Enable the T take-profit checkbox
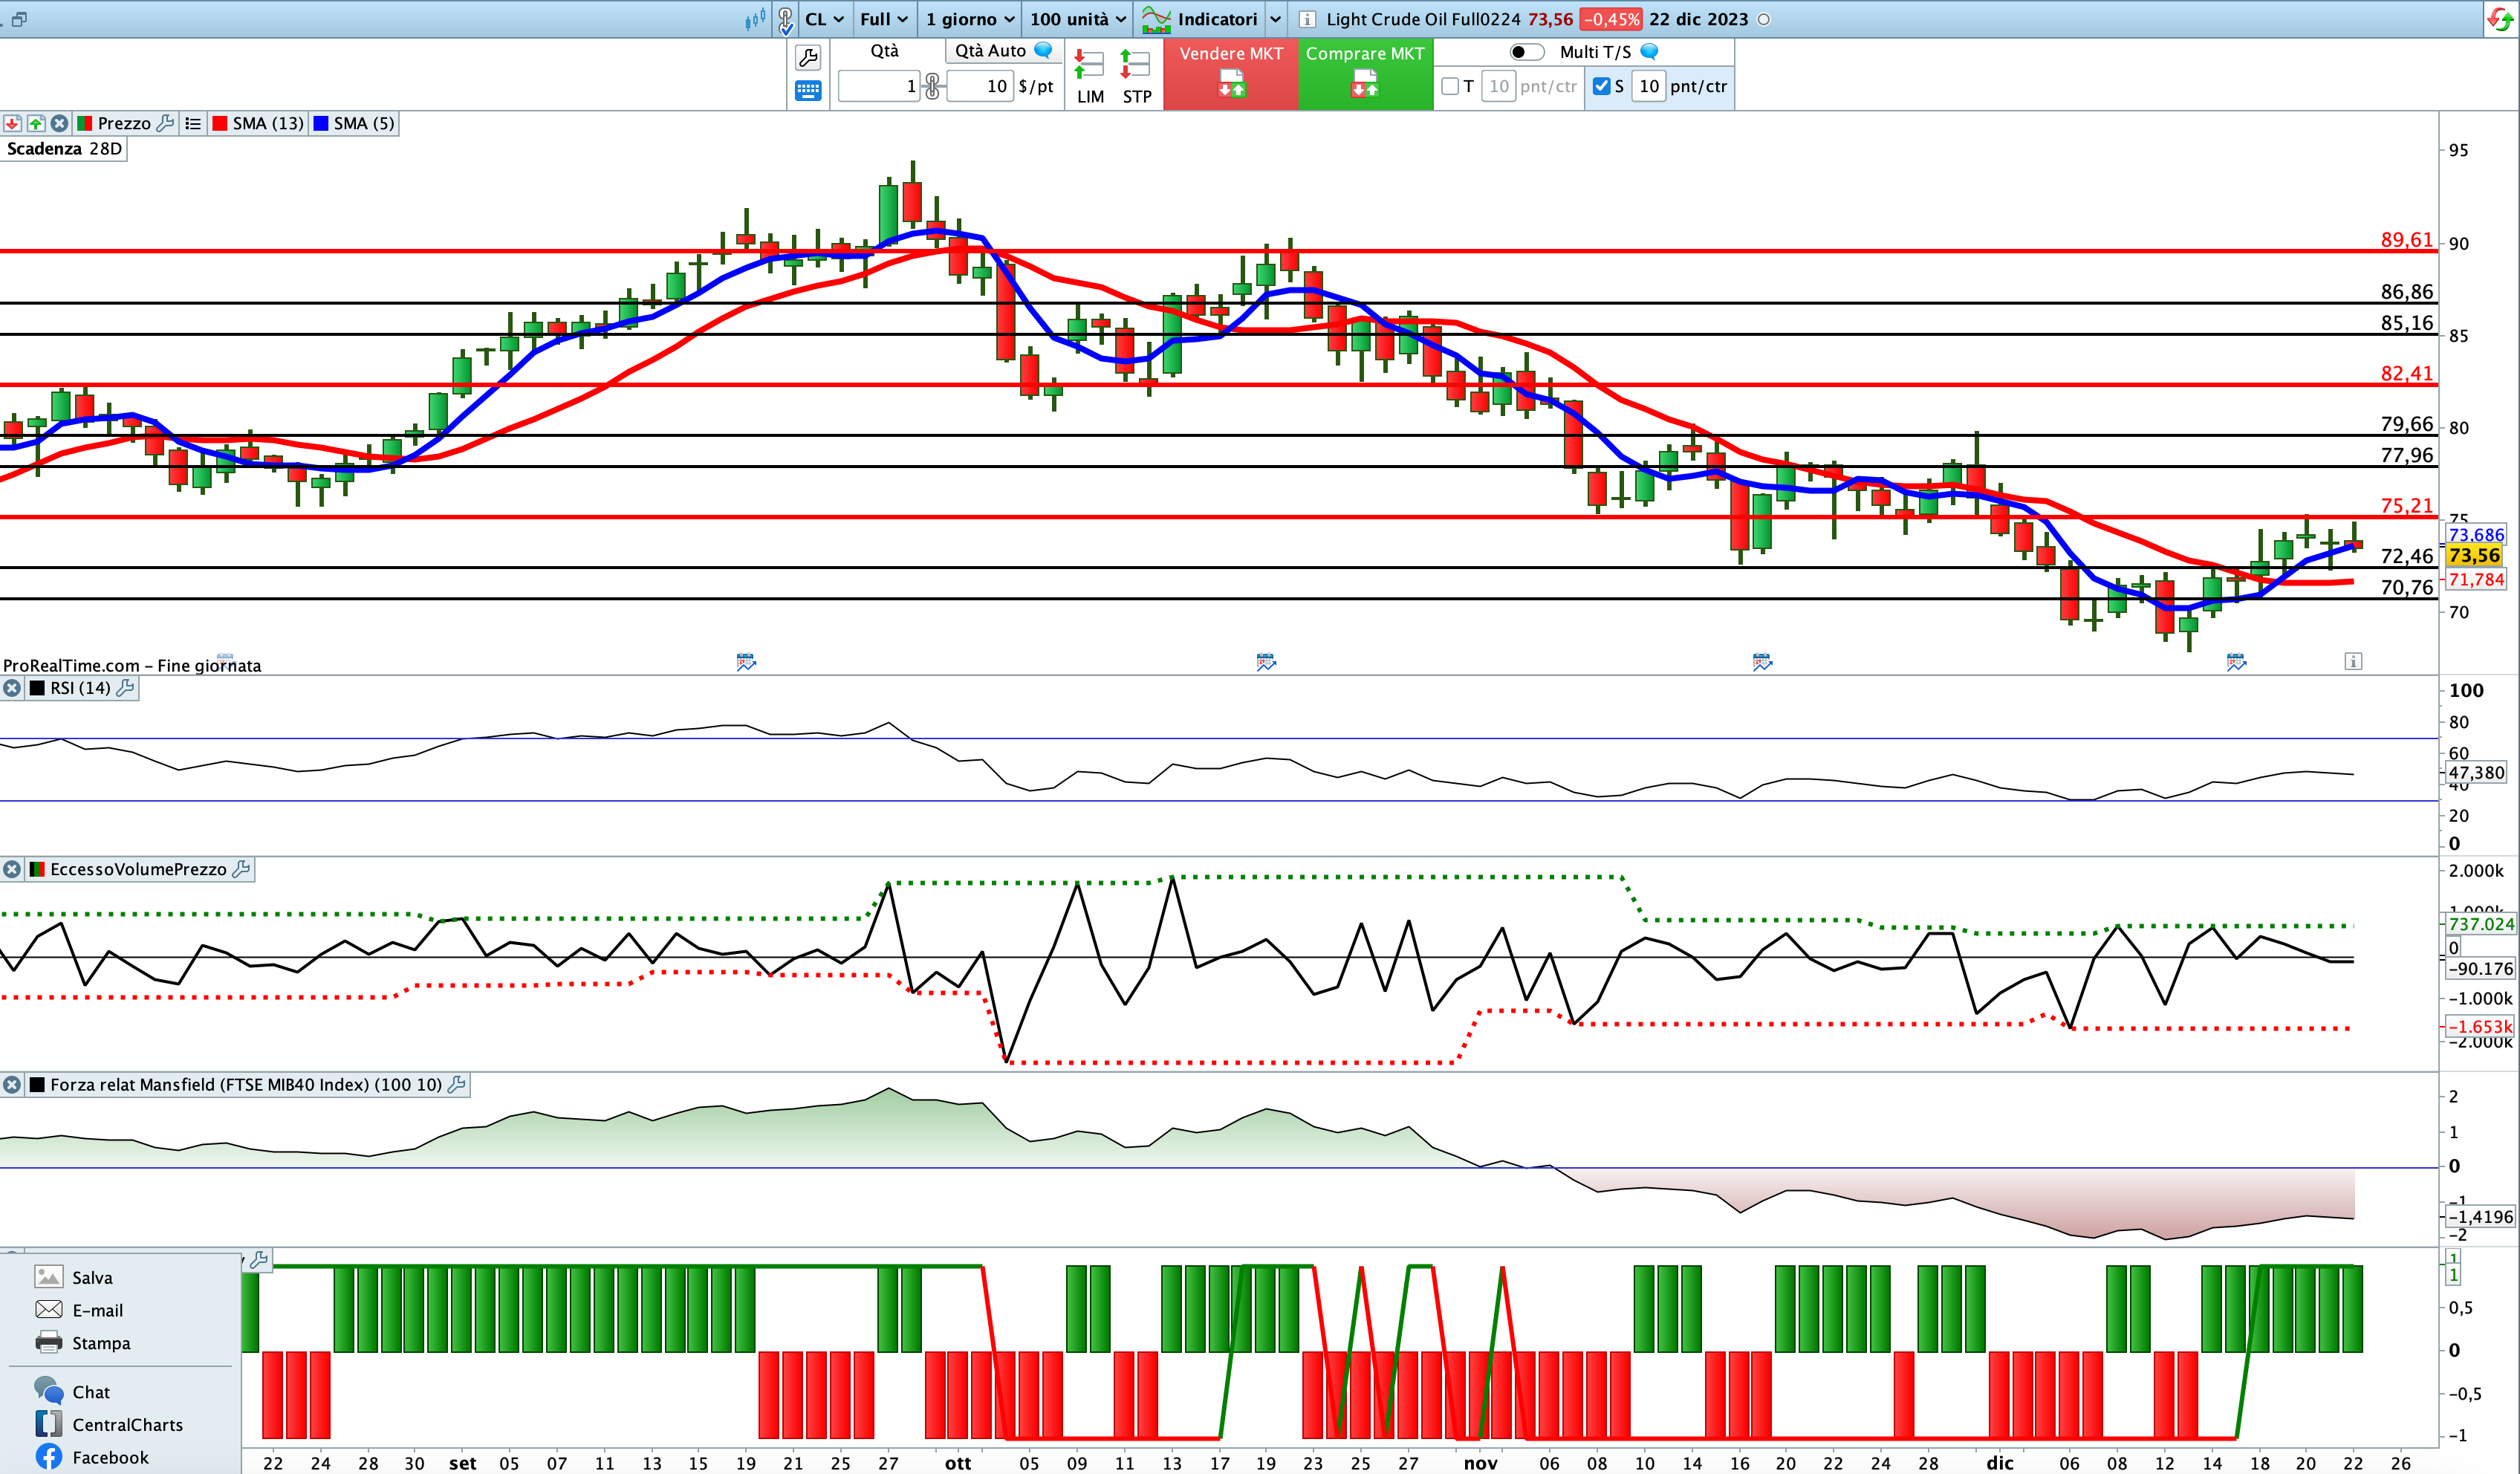The width and height of the screenshot is (2520, 1474). tap(1450, 86)
